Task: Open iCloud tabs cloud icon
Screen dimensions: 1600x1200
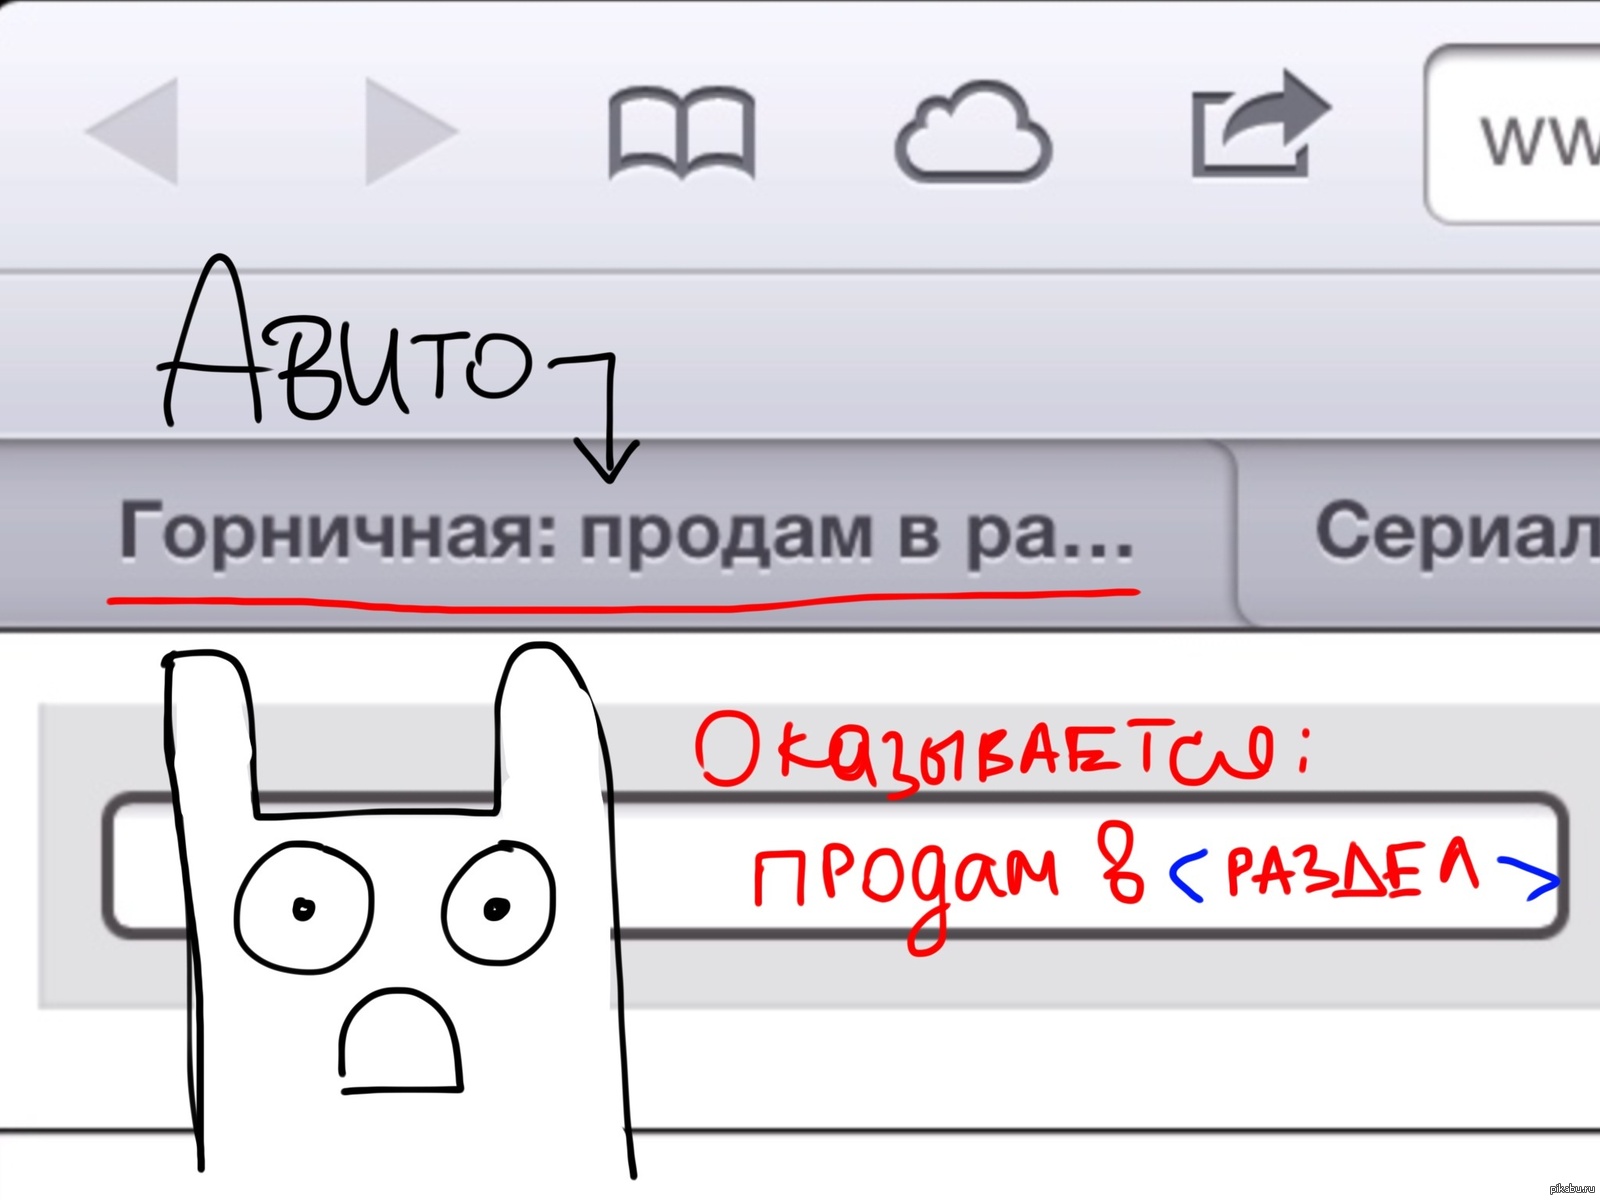Action: (x=972, y=132)
